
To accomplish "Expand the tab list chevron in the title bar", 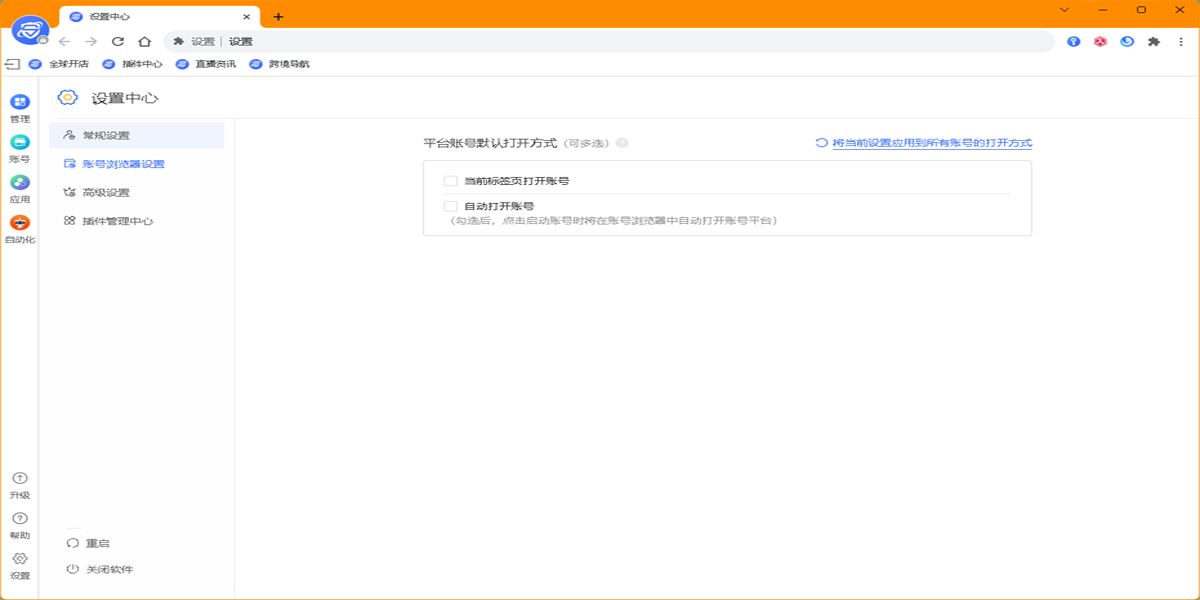I will click(1064, 9).
